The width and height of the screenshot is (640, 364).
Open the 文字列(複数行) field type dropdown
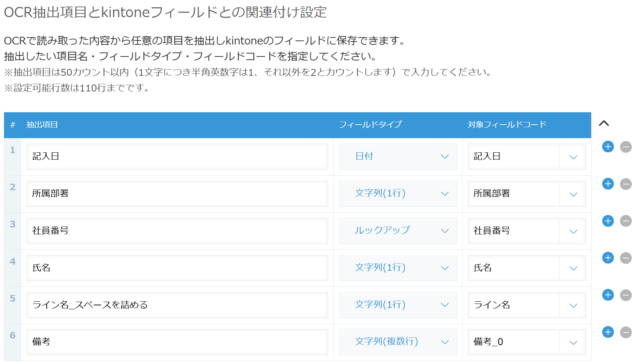click(x=398, y=342)
